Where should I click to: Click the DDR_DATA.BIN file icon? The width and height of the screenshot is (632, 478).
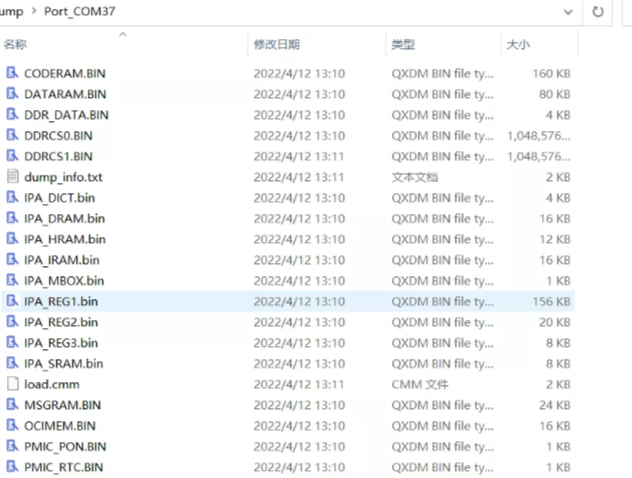[x=12, y=114]
